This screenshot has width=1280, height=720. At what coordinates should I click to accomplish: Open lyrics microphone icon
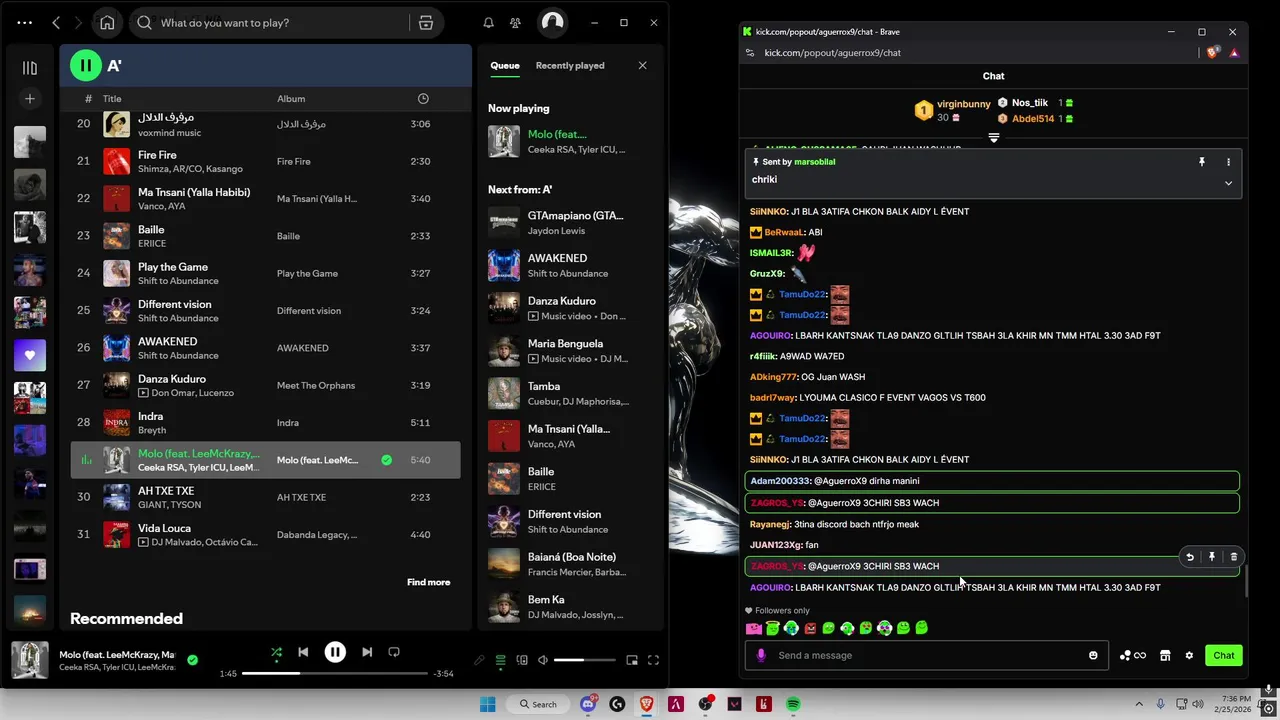479,660
